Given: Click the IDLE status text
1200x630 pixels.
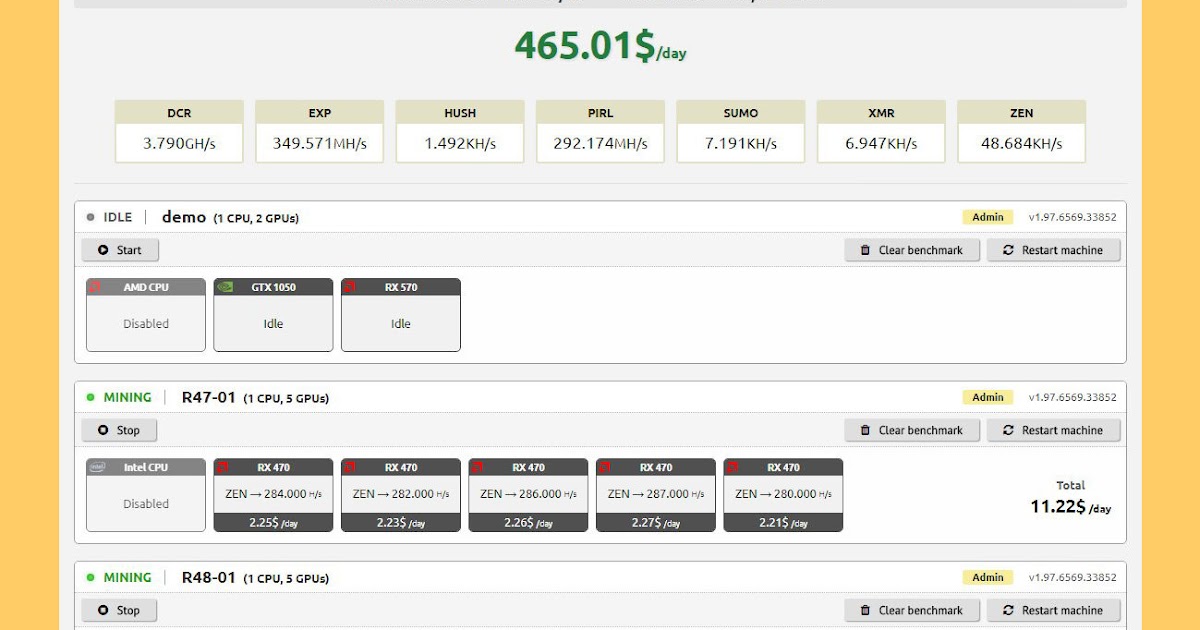Looking at the screenshot, I should point(118,217).
